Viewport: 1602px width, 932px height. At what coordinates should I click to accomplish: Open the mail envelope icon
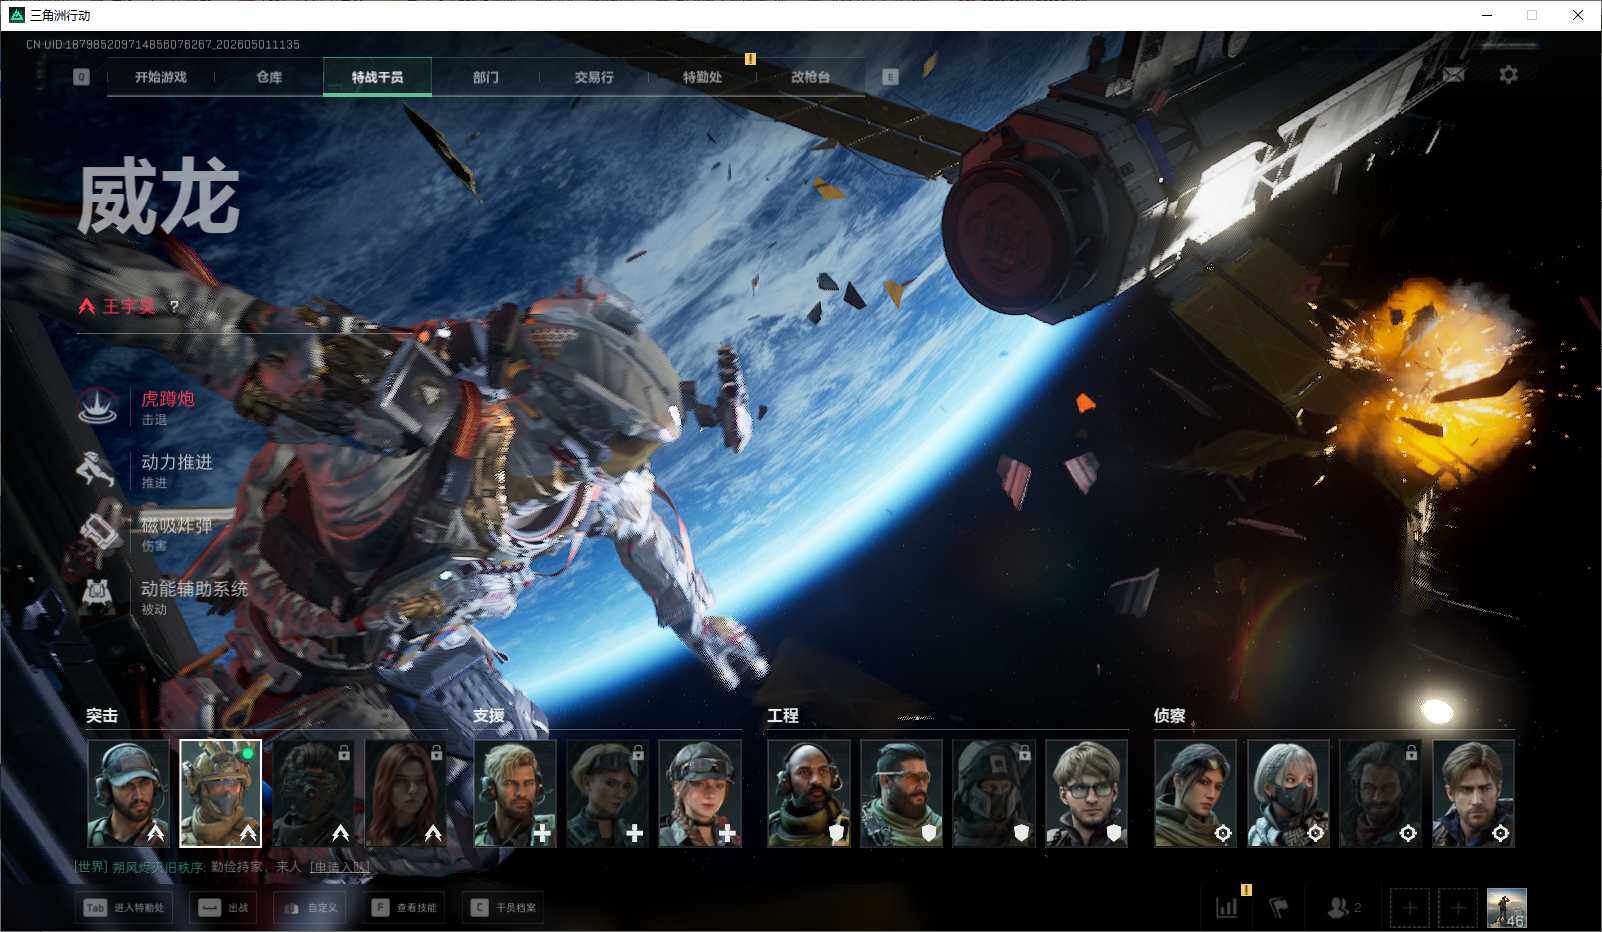(1454, 75)
